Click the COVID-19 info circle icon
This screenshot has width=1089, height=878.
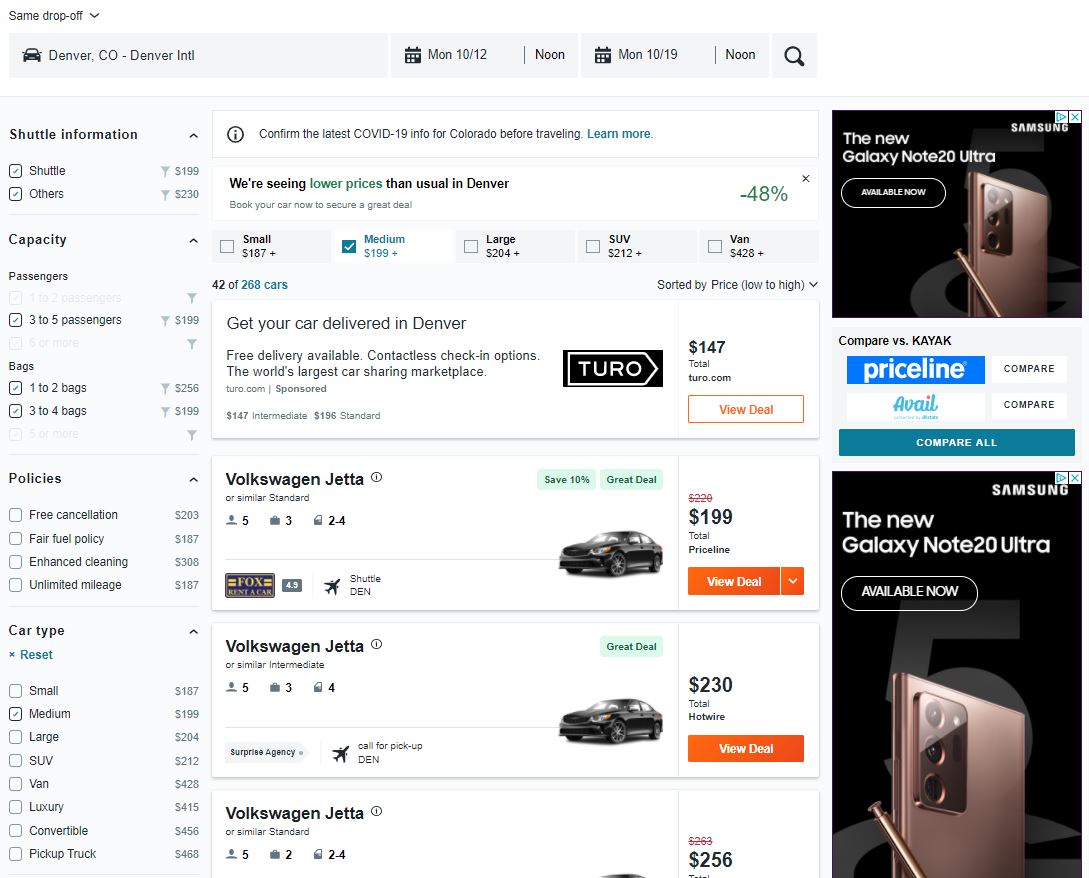235,134
